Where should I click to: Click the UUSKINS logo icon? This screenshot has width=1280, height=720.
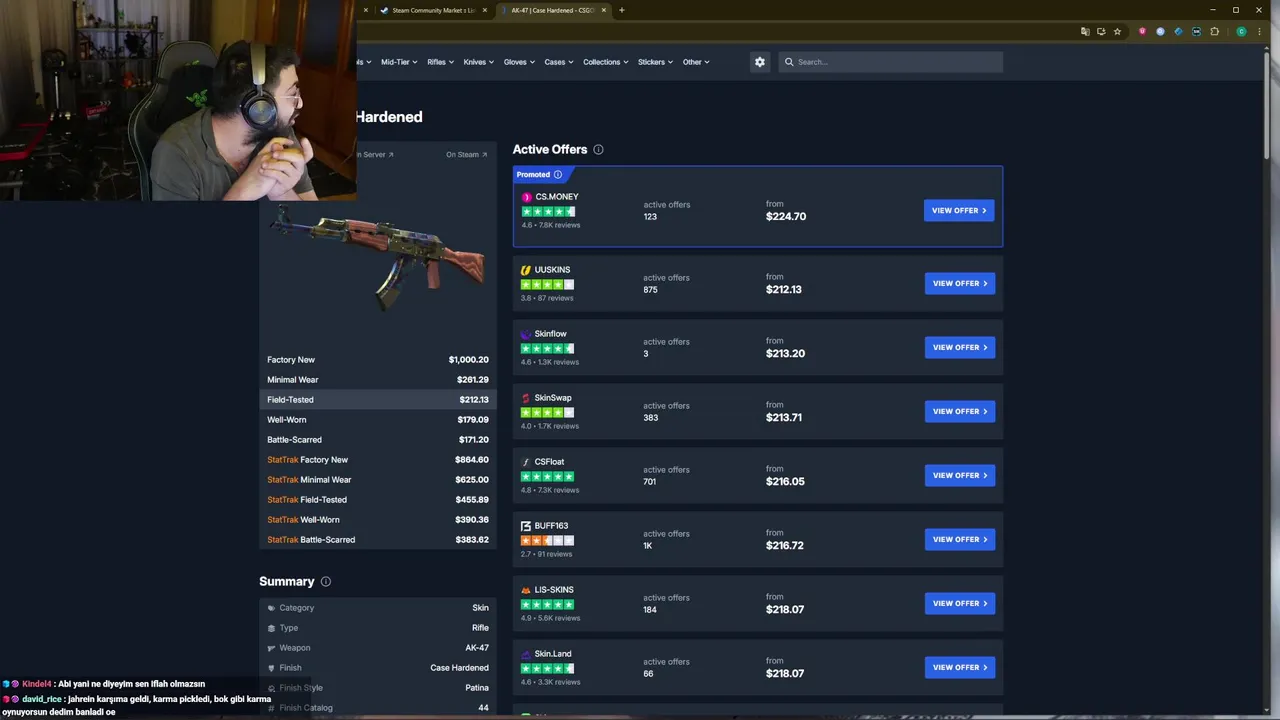click(526, 270)
